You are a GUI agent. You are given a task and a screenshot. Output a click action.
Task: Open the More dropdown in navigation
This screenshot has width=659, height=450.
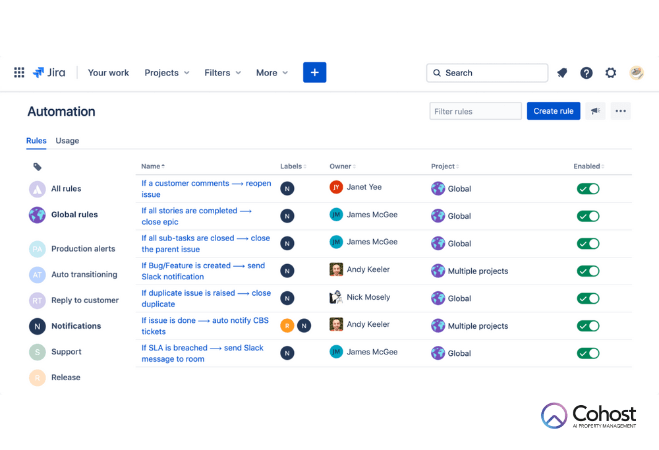272,73
